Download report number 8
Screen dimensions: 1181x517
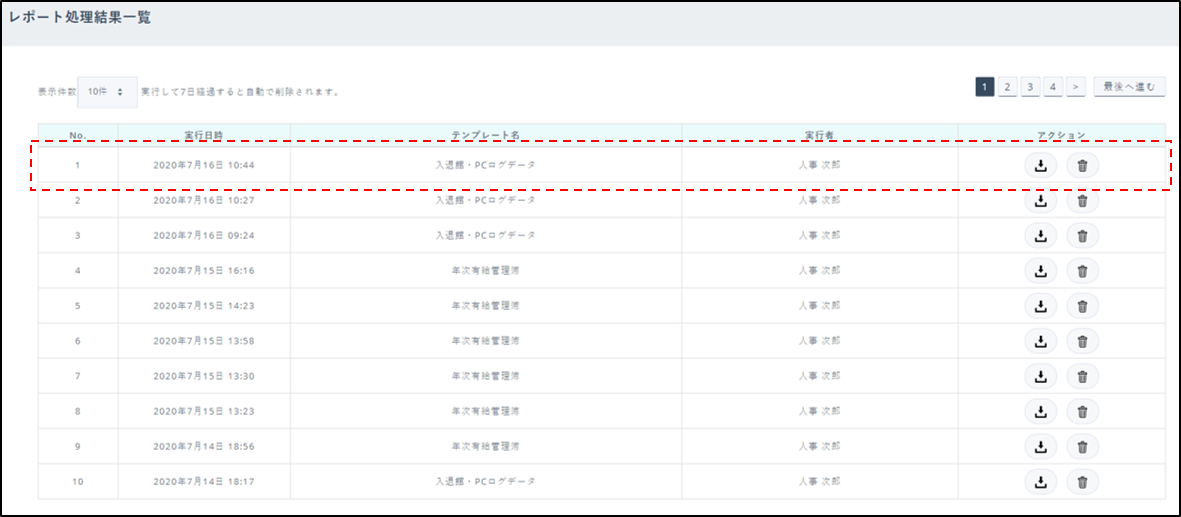click(x=1040, y=411)
